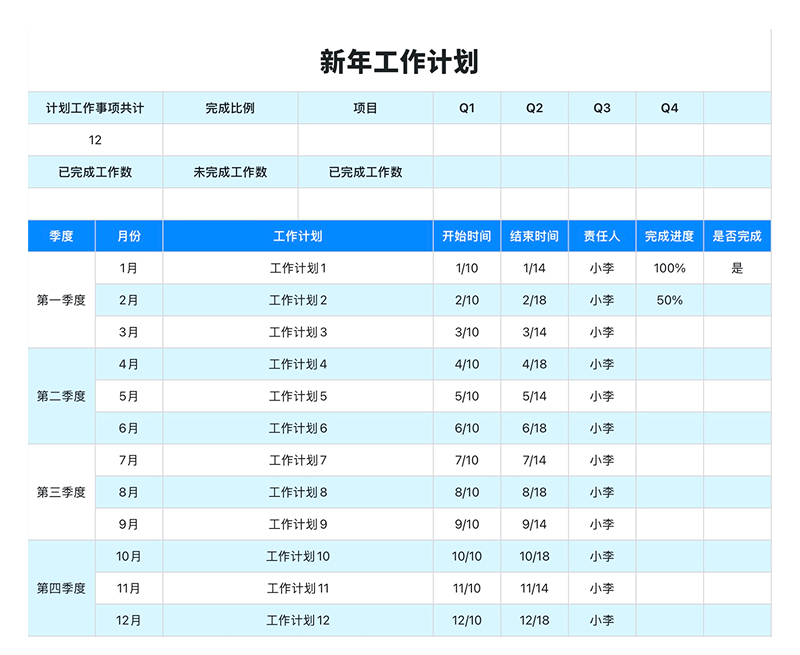Viewport: 800px width, 655px height.
Task: Click the 2/18 end date cell
Action: (534, 300)
